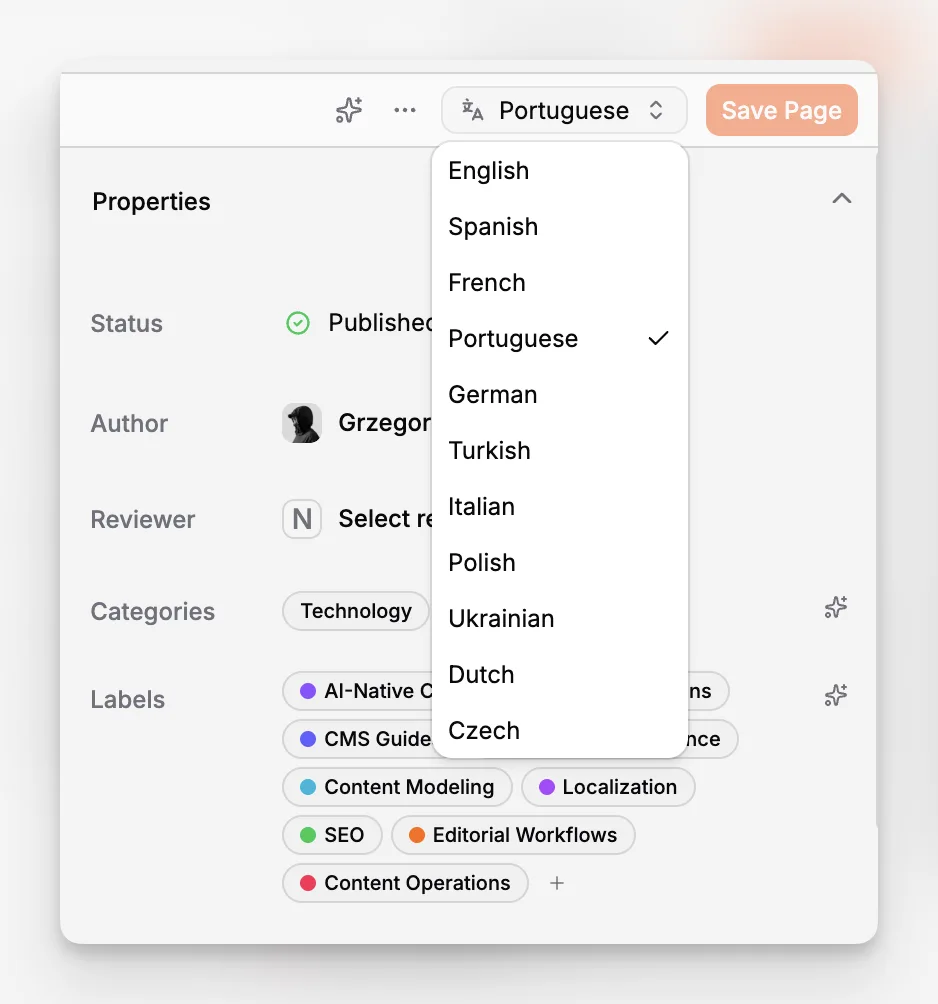
Task: Click the Grzegorz author name
Action: point(385,423)
